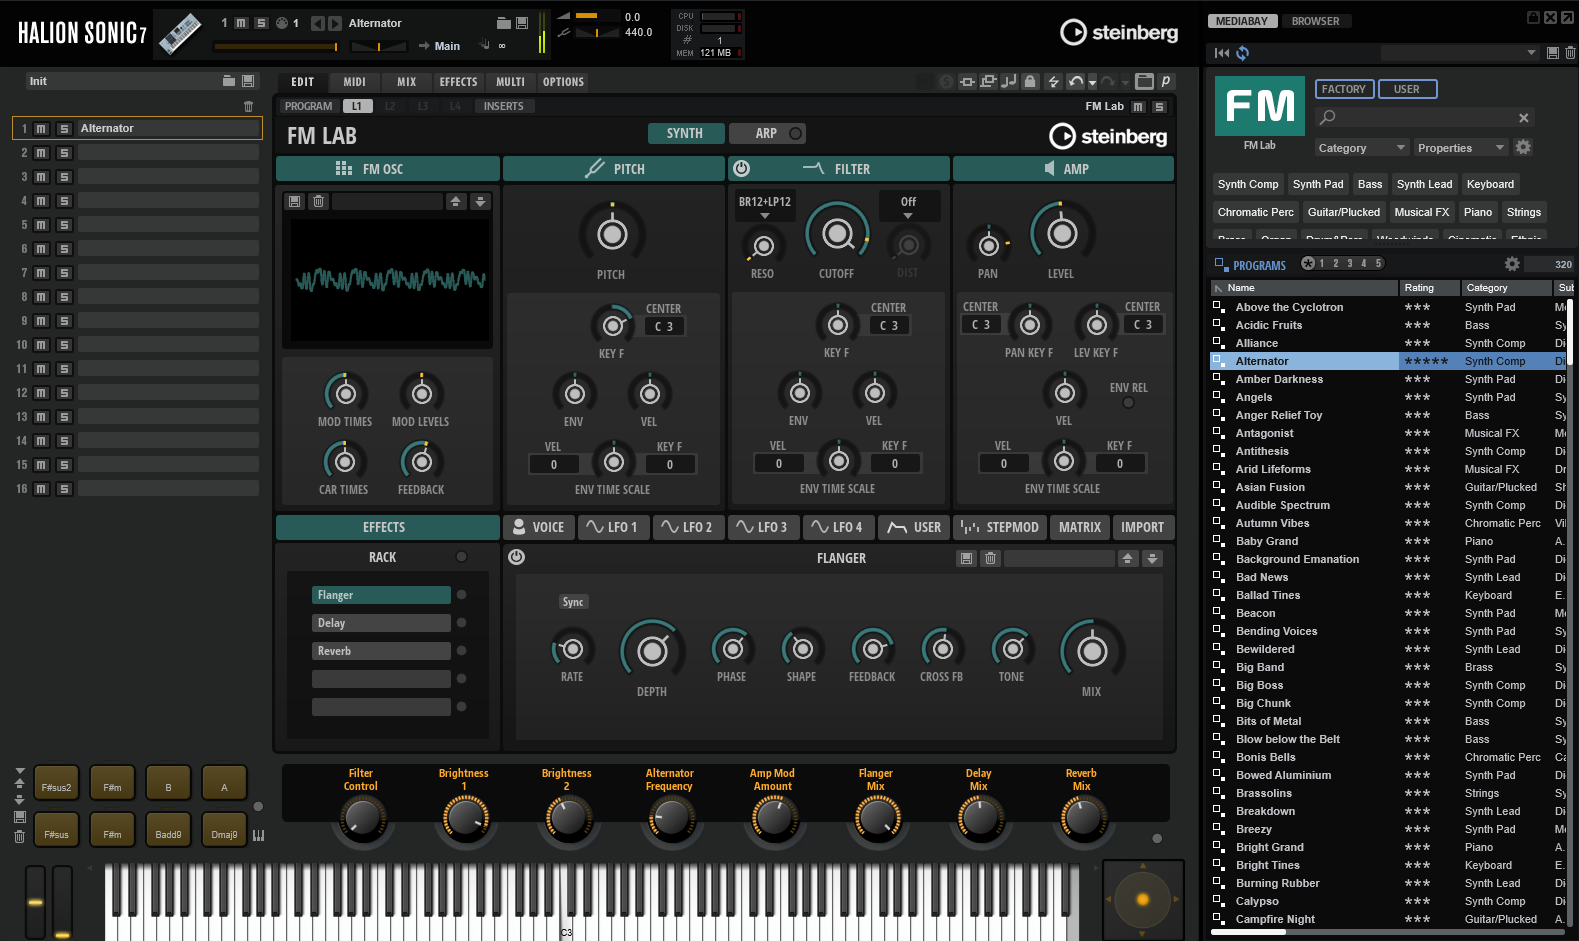Open Properties filter dropdown
The height and width of the screenshot is (941, 1579).
tap(1462, 148)
